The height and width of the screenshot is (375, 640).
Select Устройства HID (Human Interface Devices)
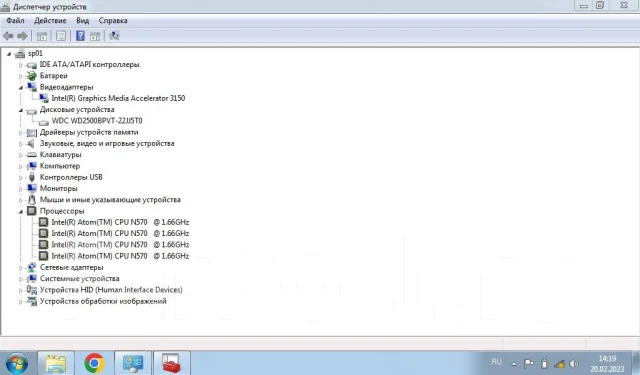pos(111,290)
